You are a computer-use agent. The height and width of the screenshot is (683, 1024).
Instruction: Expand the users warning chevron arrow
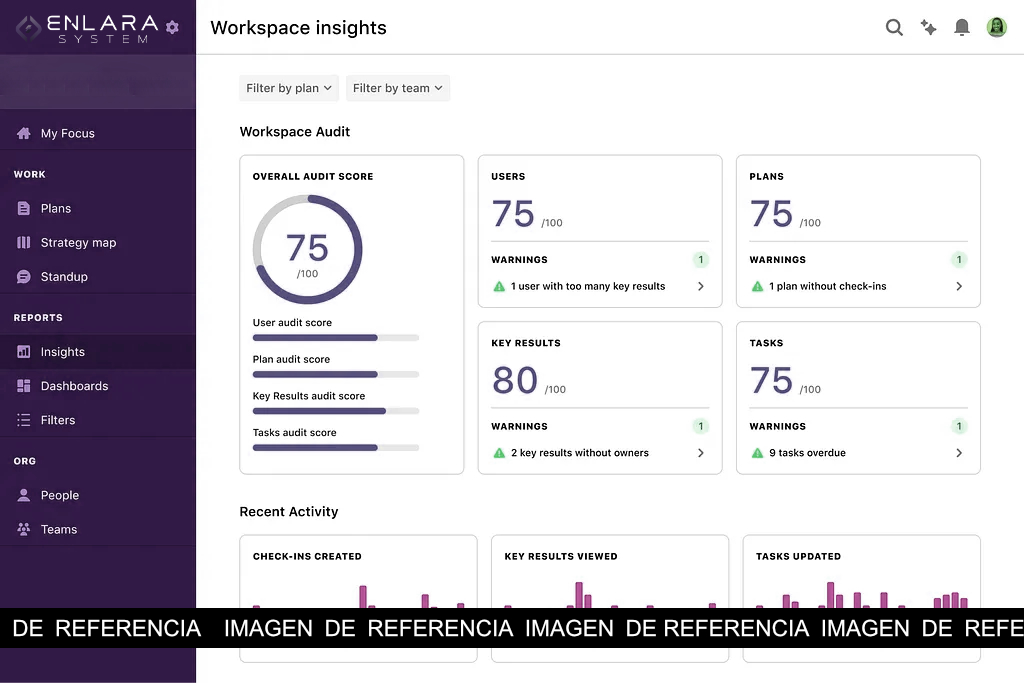tap(700, 287)
